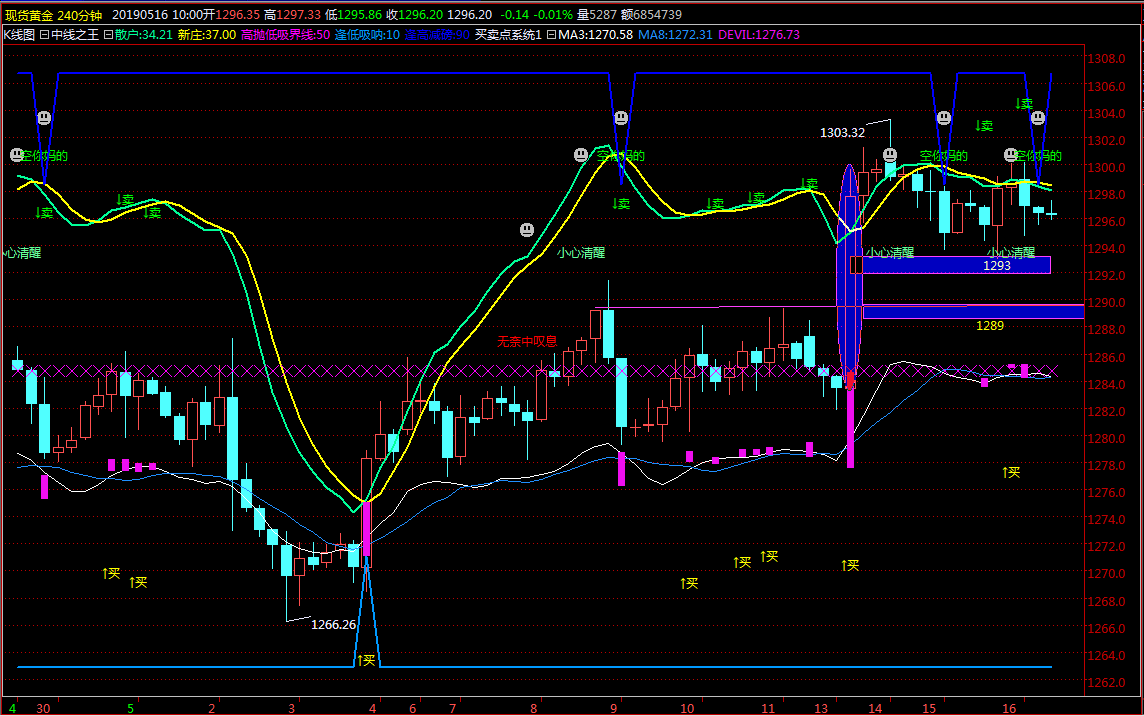Screen dimensions: 1144x716
Task: Click the 逢高减磅:90 indicator label
Action: coord(437,34)
